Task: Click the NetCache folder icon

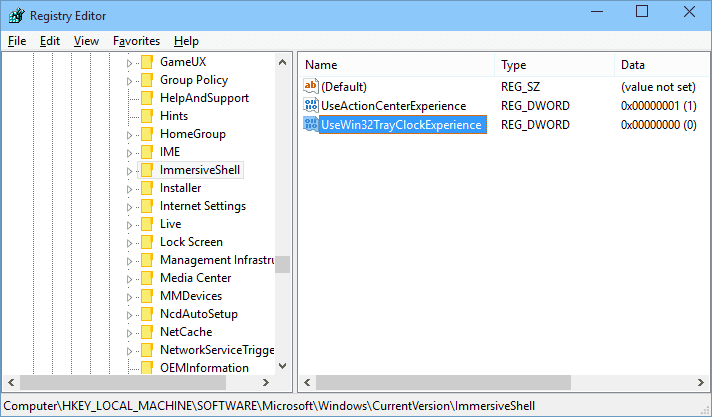Action: pos(147,332)
